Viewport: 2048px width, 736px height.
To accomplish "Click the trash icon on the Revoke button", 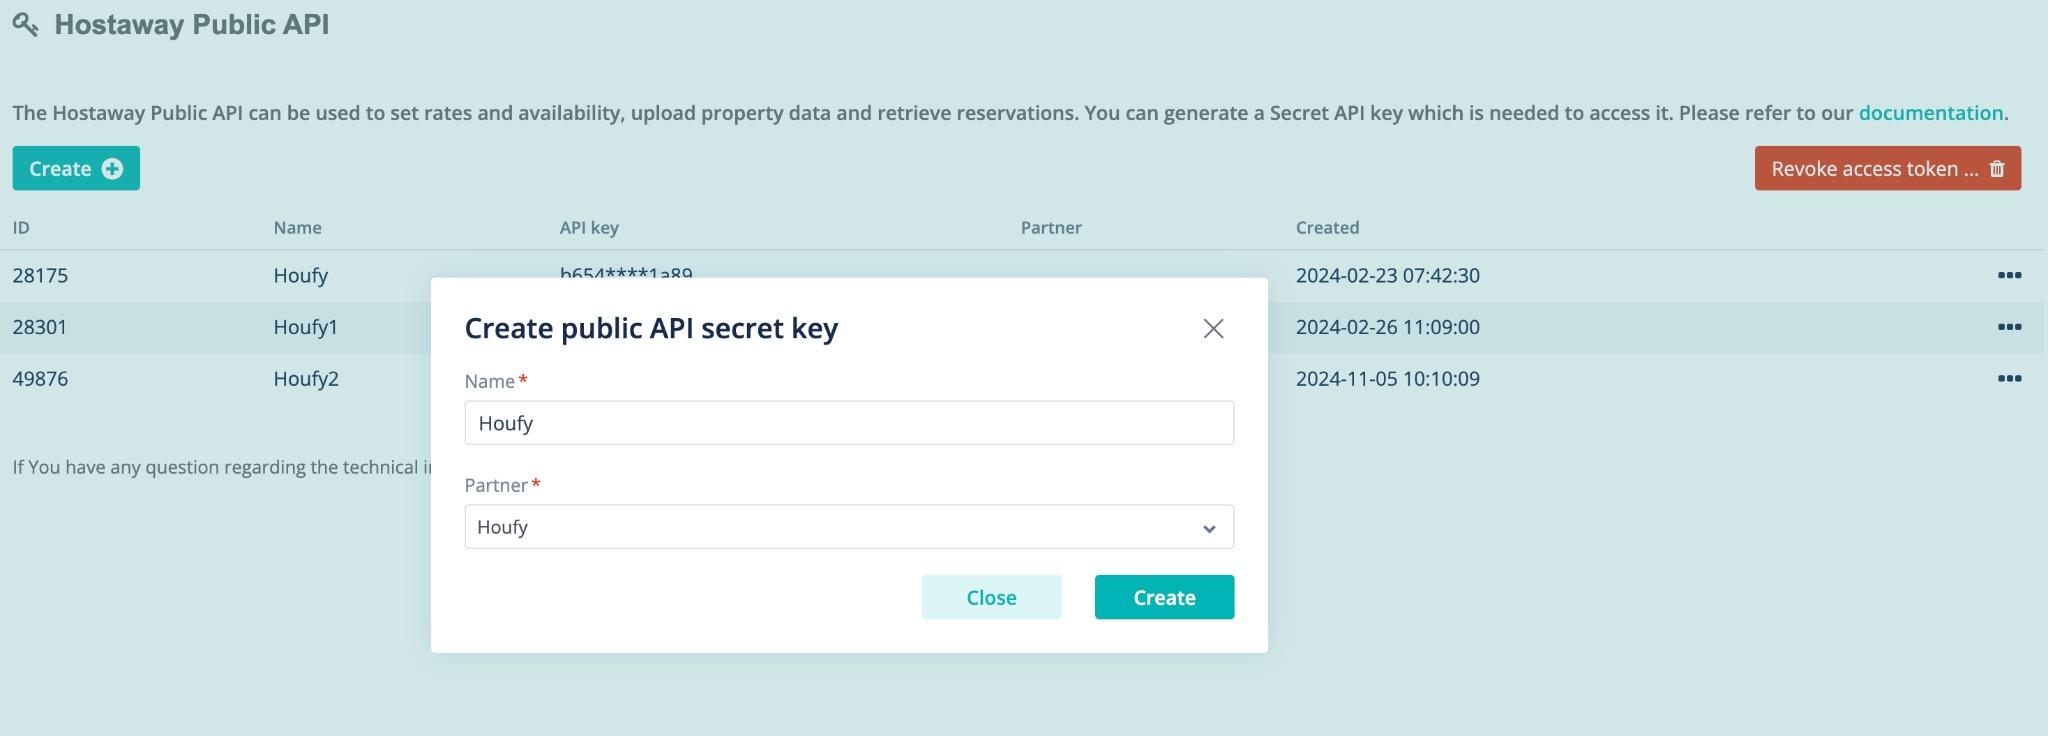I will coord(1997,169).
